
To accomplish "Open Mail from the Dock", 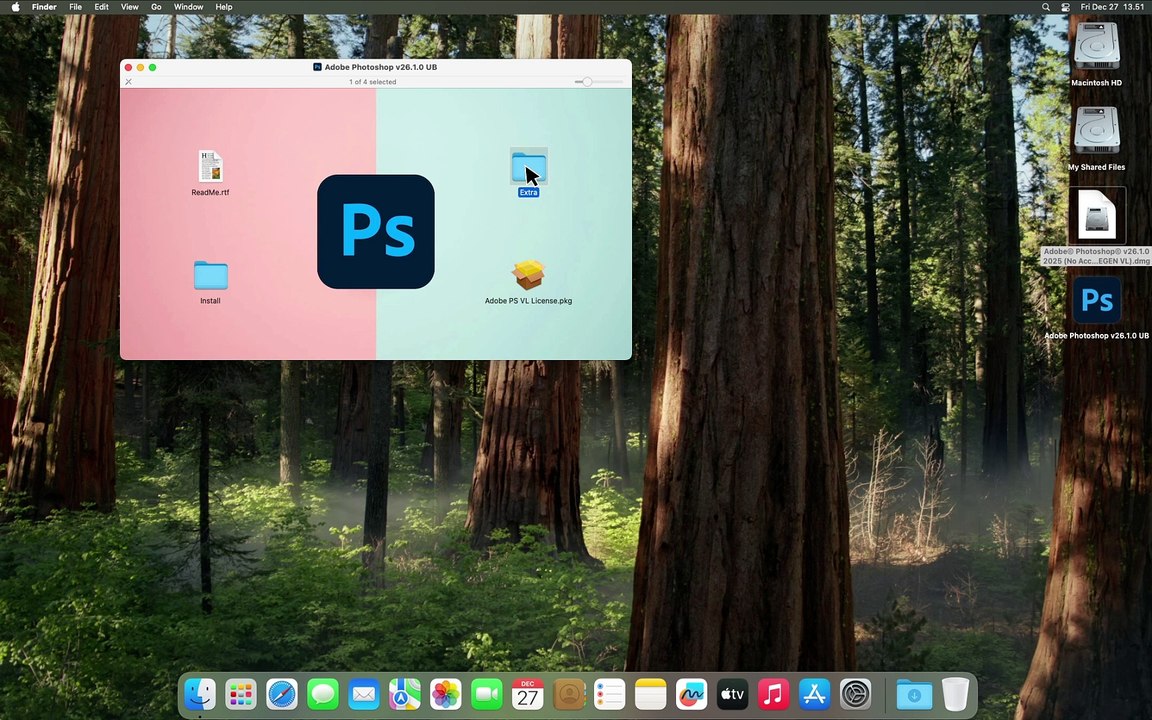I will [364, 694].
